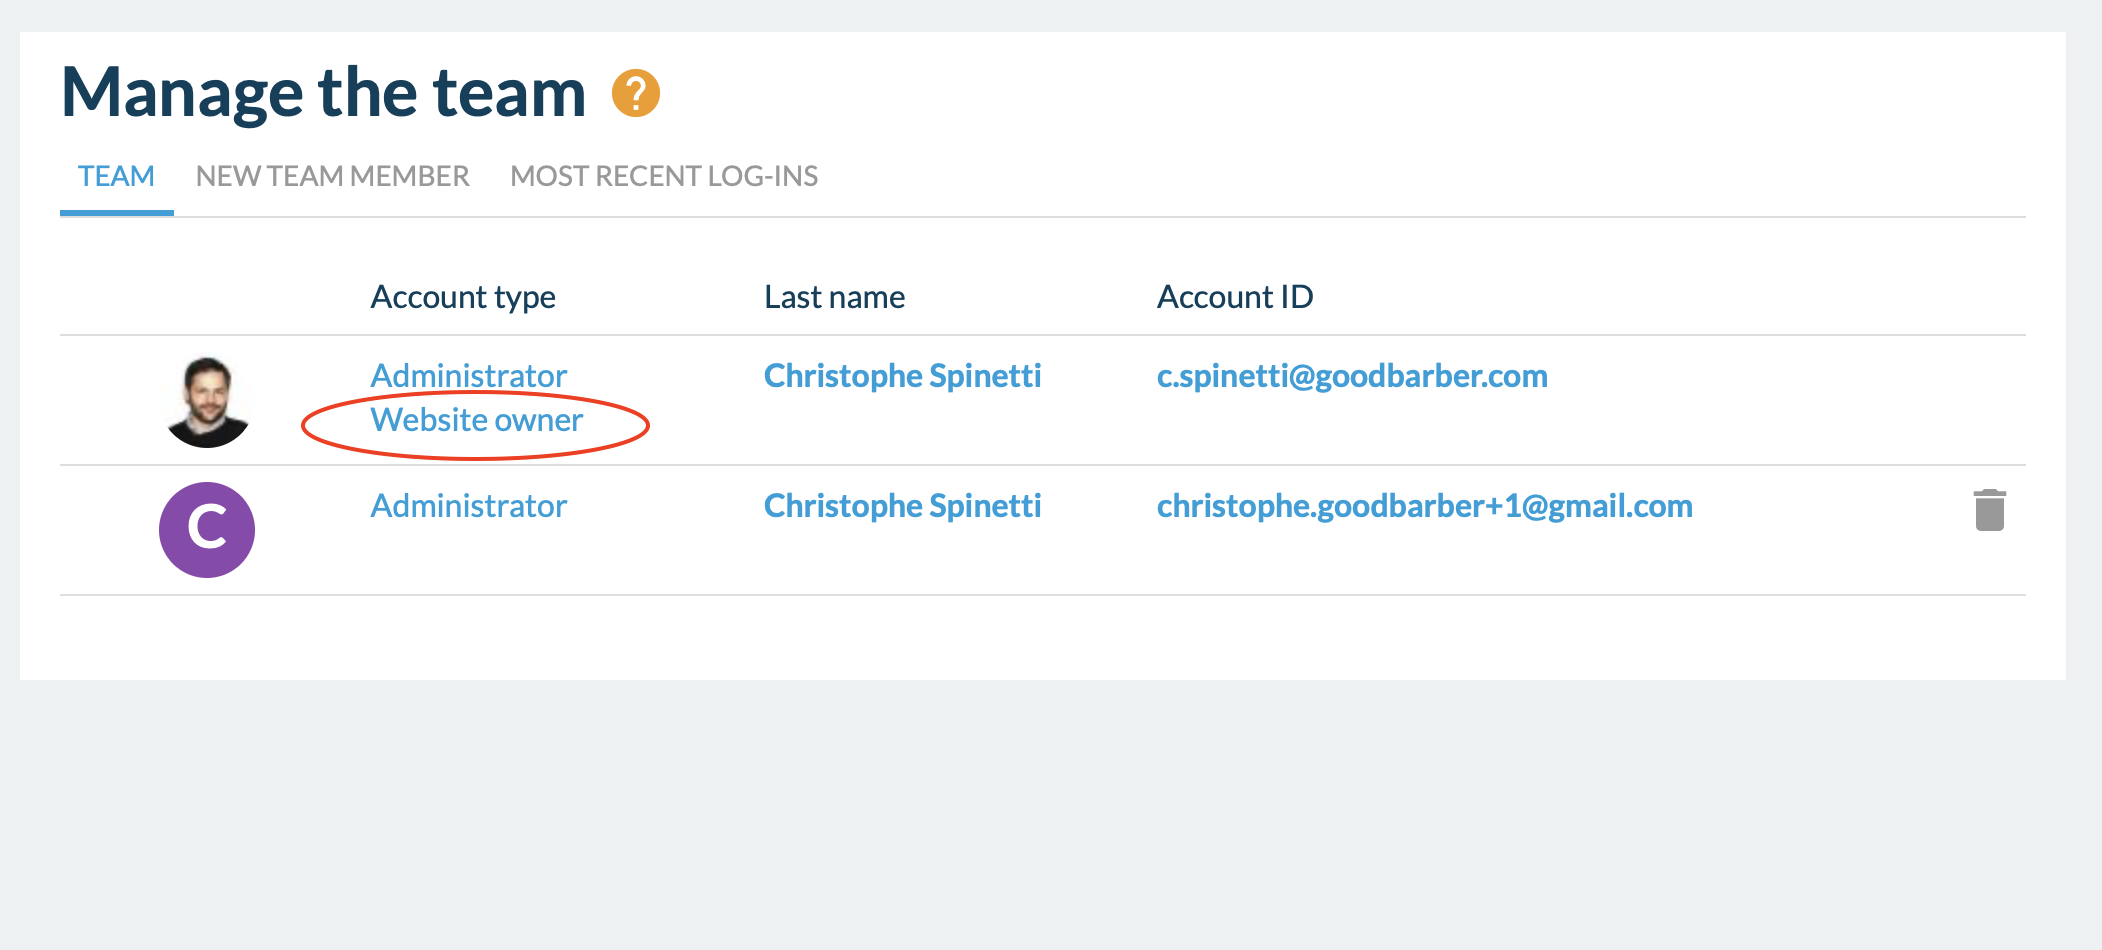
Task: Open the NEW TEAM MEMBER tab
Action: pyautogui.click(x=332, y=177)
